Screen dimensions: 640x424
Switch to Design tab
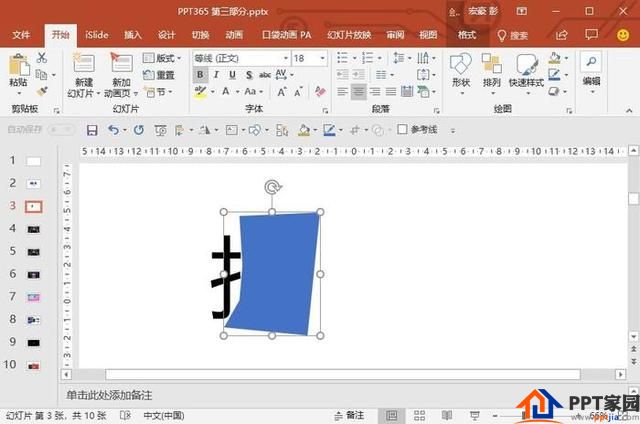[167, 35]
